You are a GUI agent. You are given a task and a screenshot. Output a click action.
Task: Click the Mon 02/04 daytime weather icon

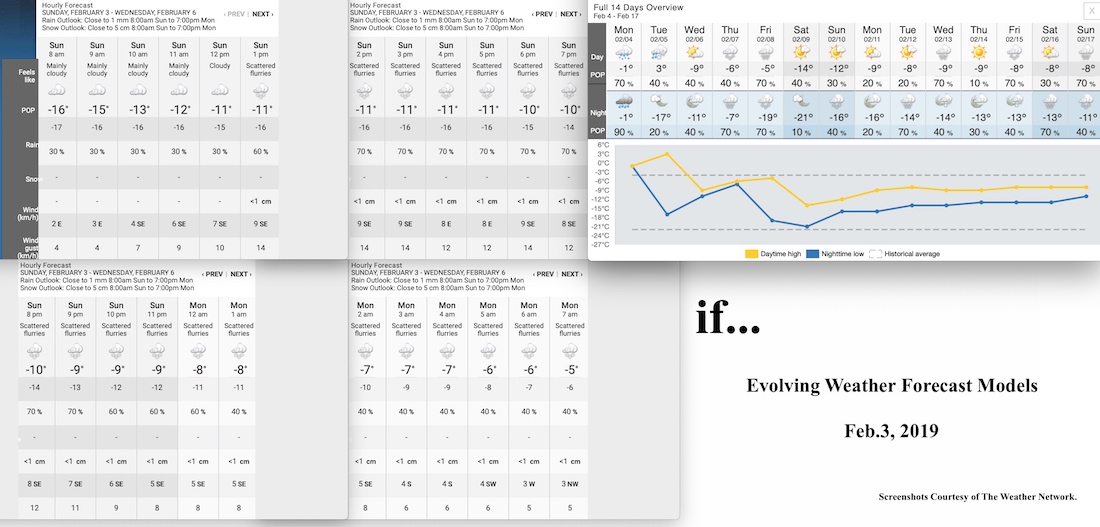click(623, 53)
